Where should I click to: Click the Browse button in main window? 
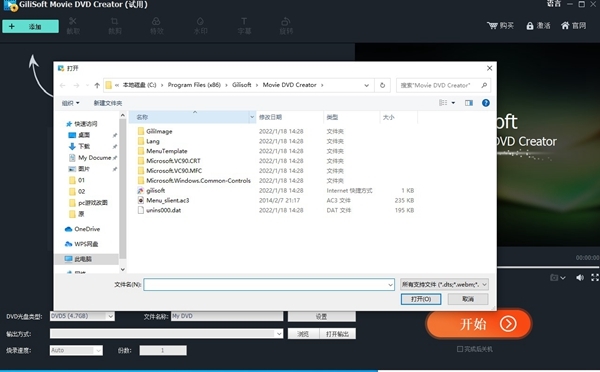[x=303, y=334]
